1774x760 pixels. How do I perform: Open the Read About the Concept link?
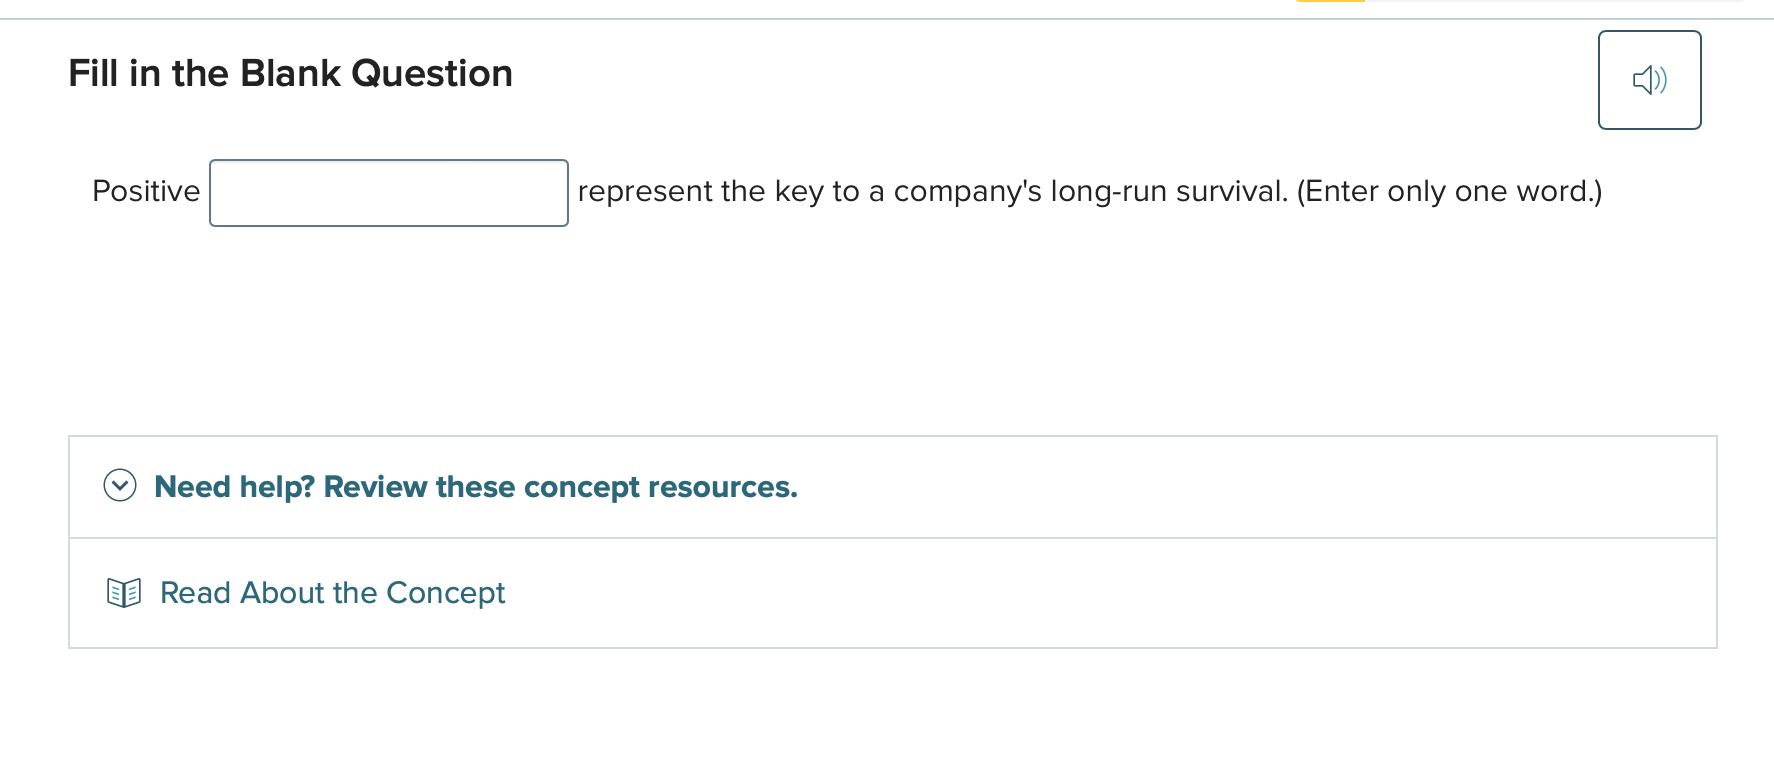point(332,593)
